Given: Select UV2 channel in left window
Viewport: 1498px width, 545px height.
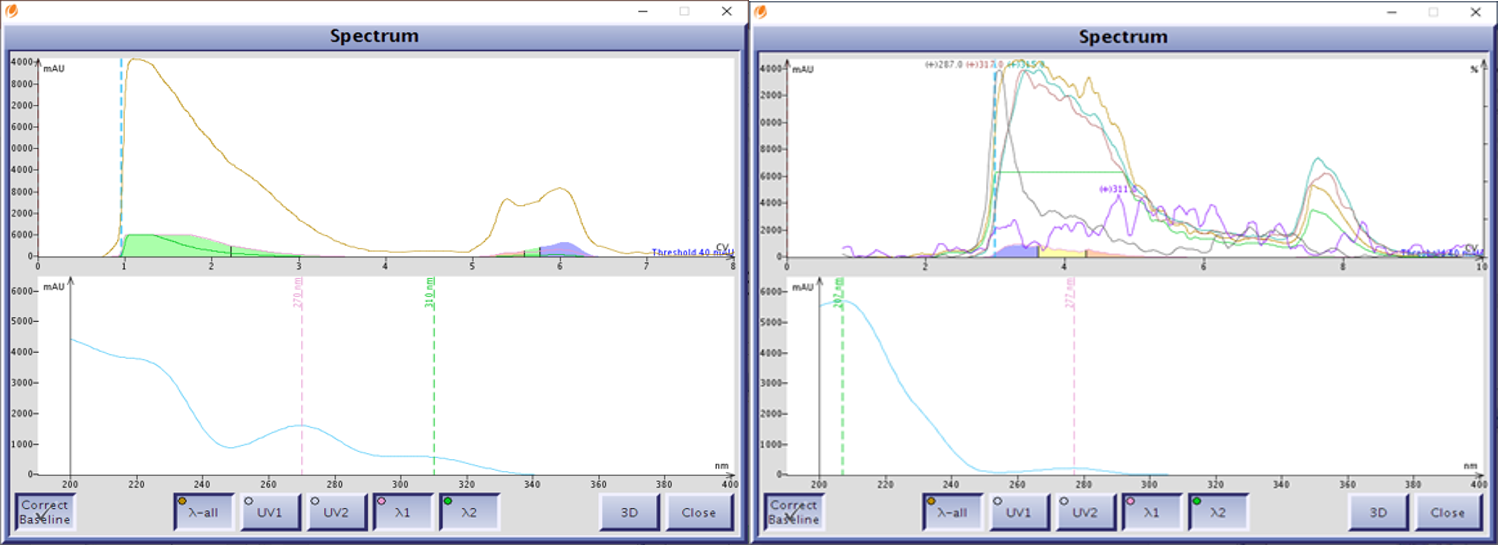Looking at the screenshot, I should (x=336, y=512).
